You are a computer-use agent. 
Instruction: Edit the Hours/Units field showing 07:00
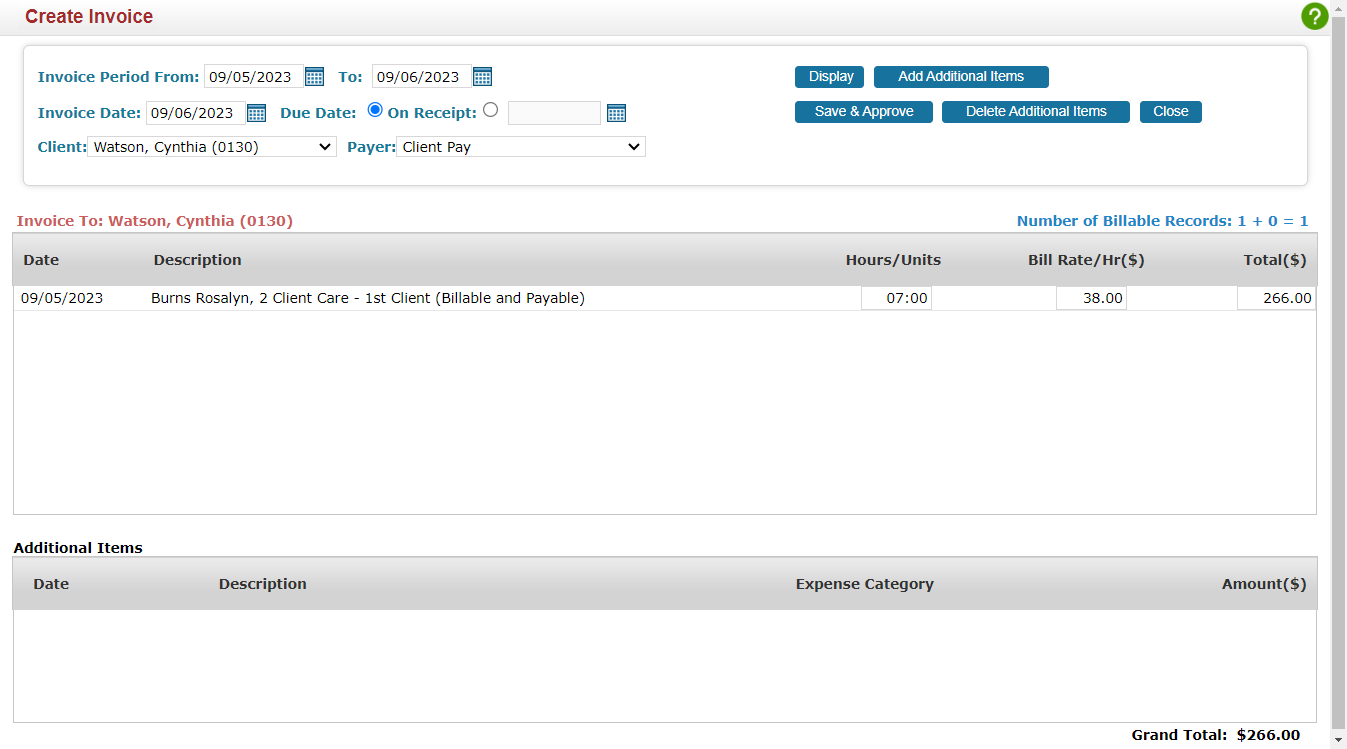896,297
